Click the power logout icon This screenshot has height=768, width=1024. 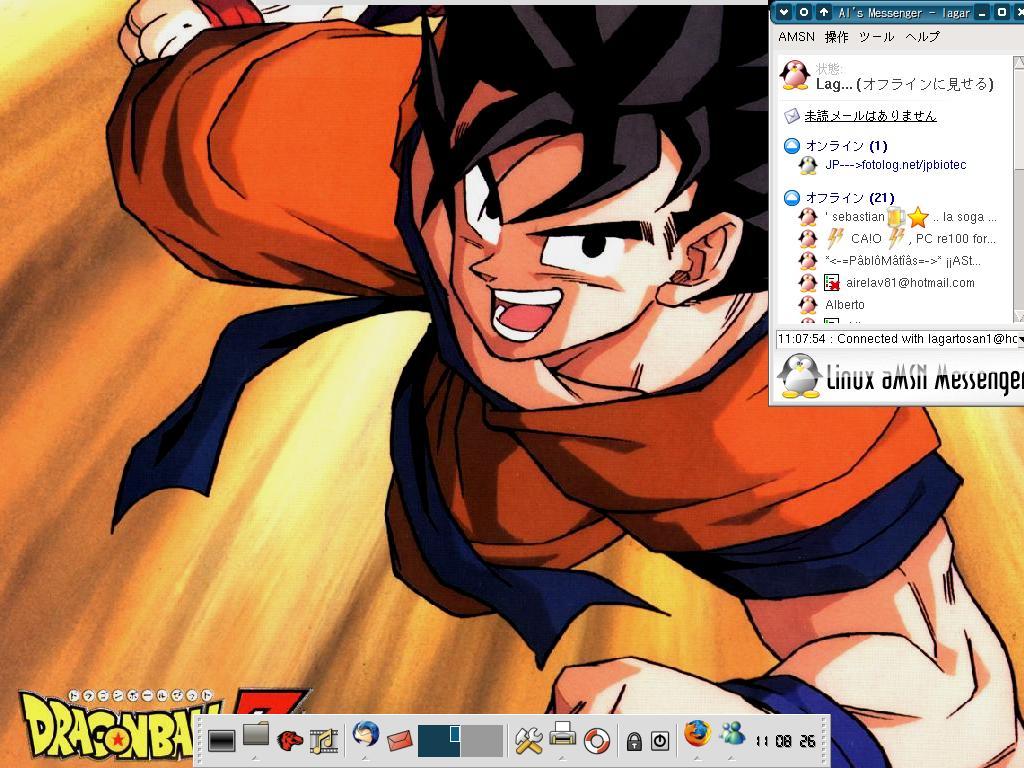pos(660,741)
